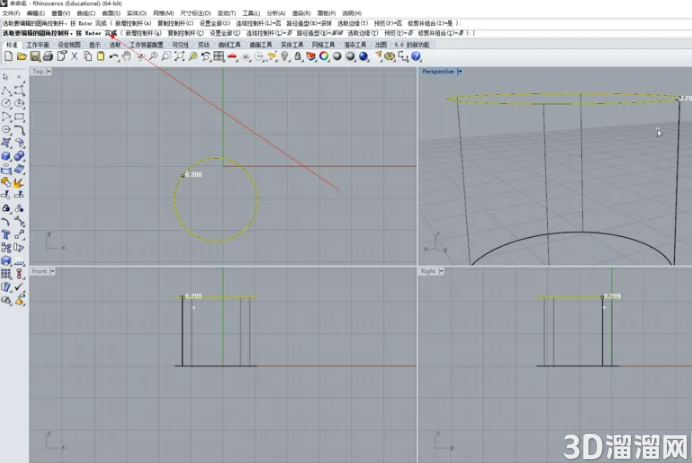Select the arrow pointer tool in the sidebar
The height and width of the screenshot is (463, 692).
pyautogui.click(x=6, y=77)
